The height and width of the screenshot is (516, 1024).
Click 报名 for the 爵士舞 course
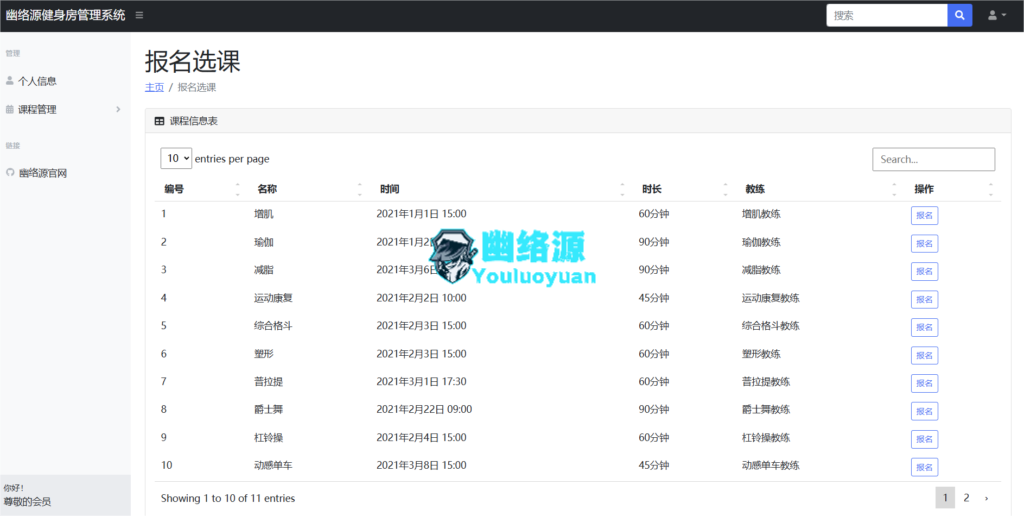924,411
